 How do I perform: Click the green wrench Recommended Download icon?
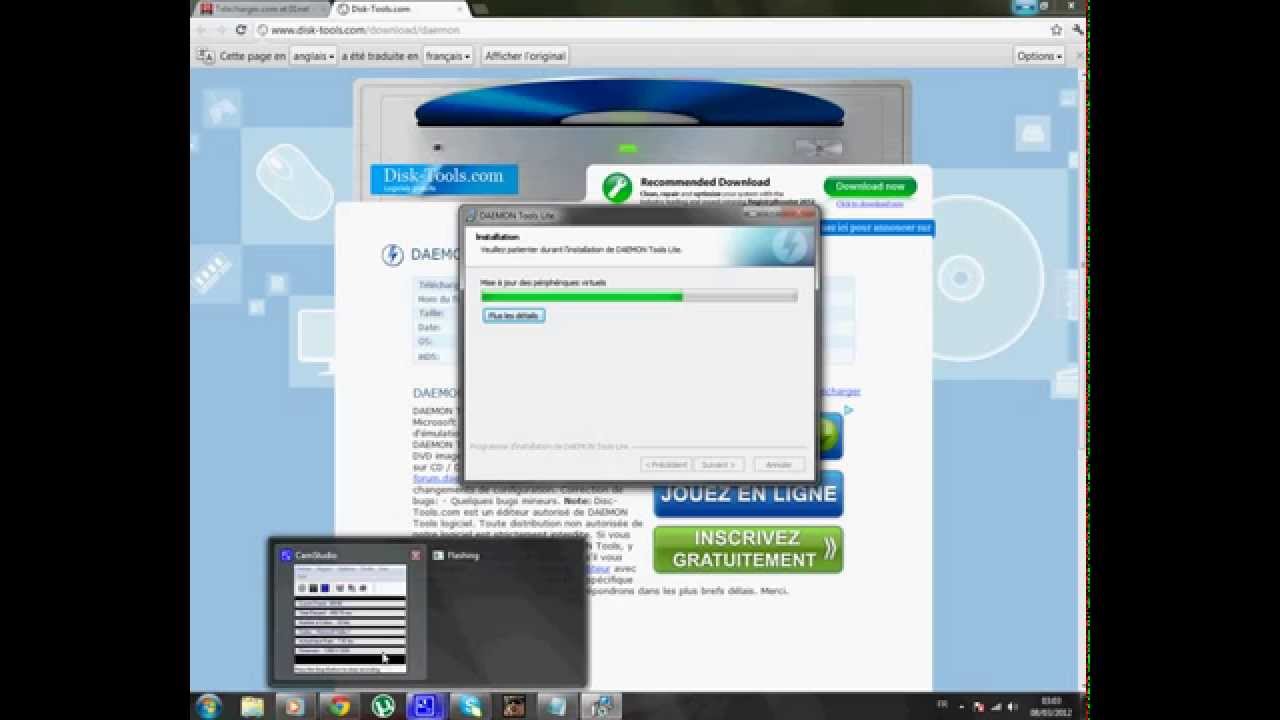tap(617, 187)
